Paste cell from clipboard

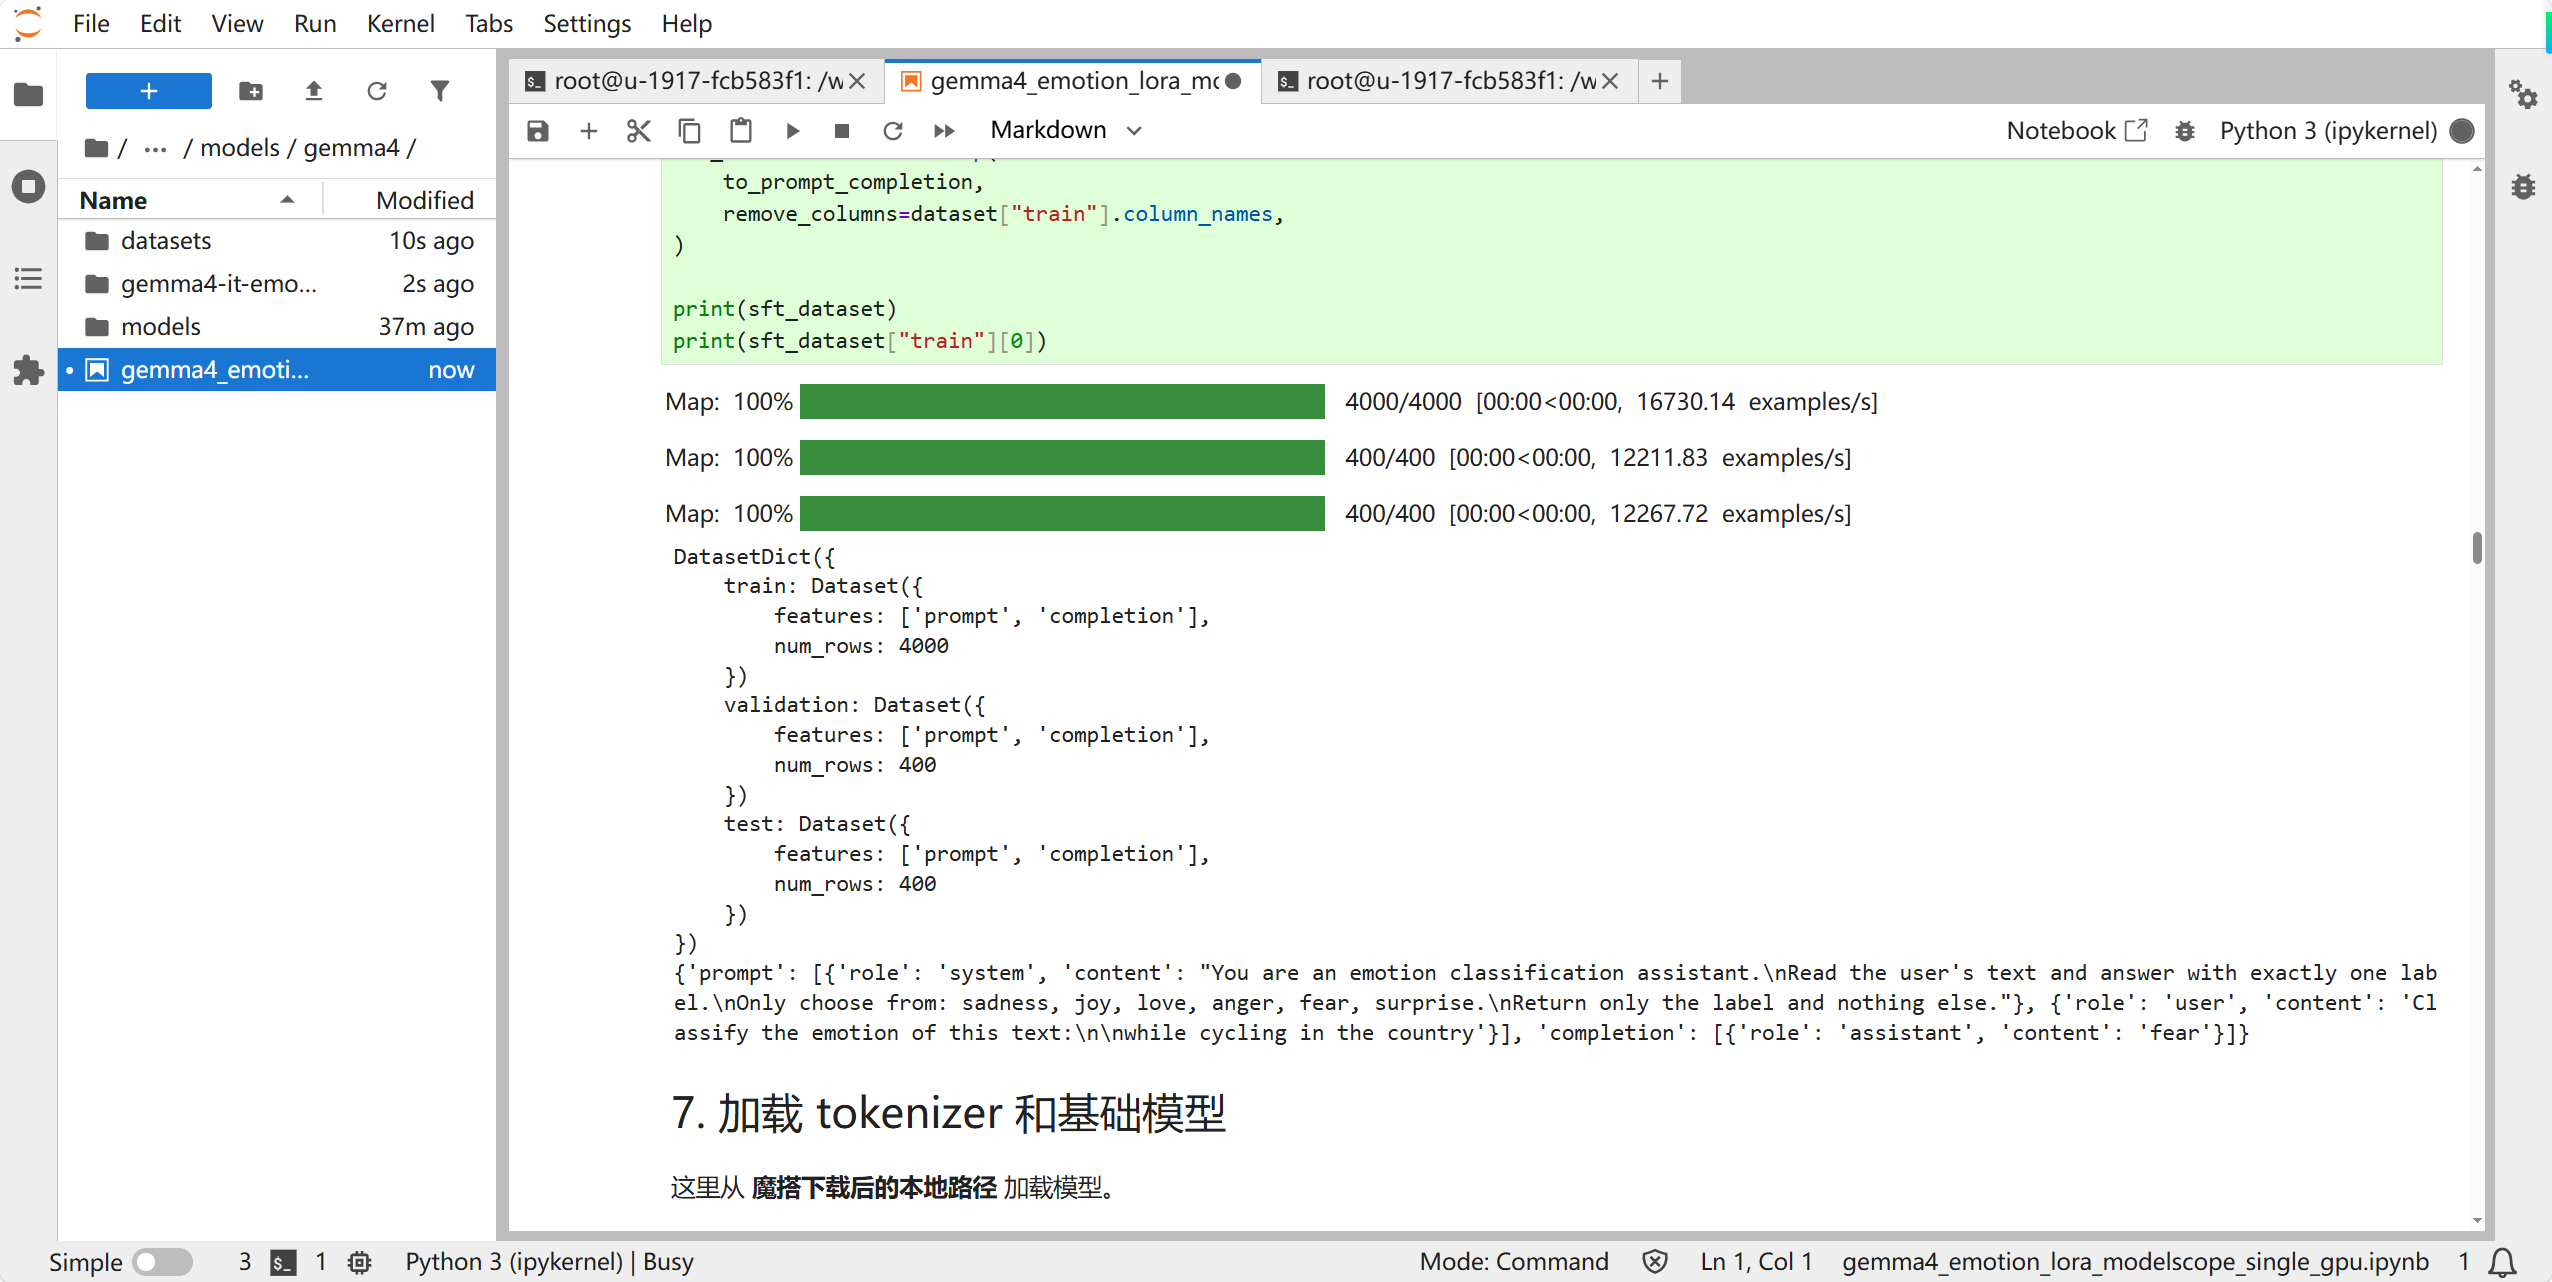(741, 131)
